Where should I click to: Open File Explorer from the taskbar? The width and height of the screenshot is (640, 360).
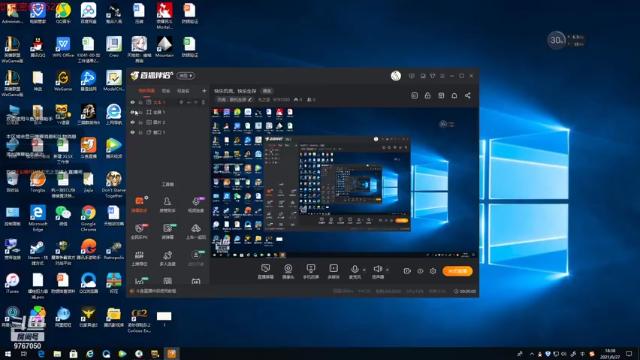tap(57, 354)
